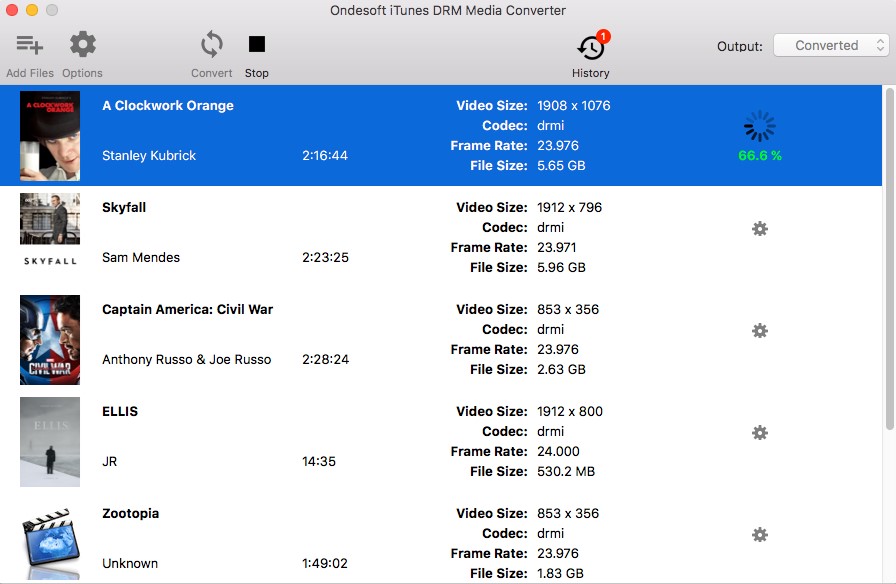Open the History panel

590,48
